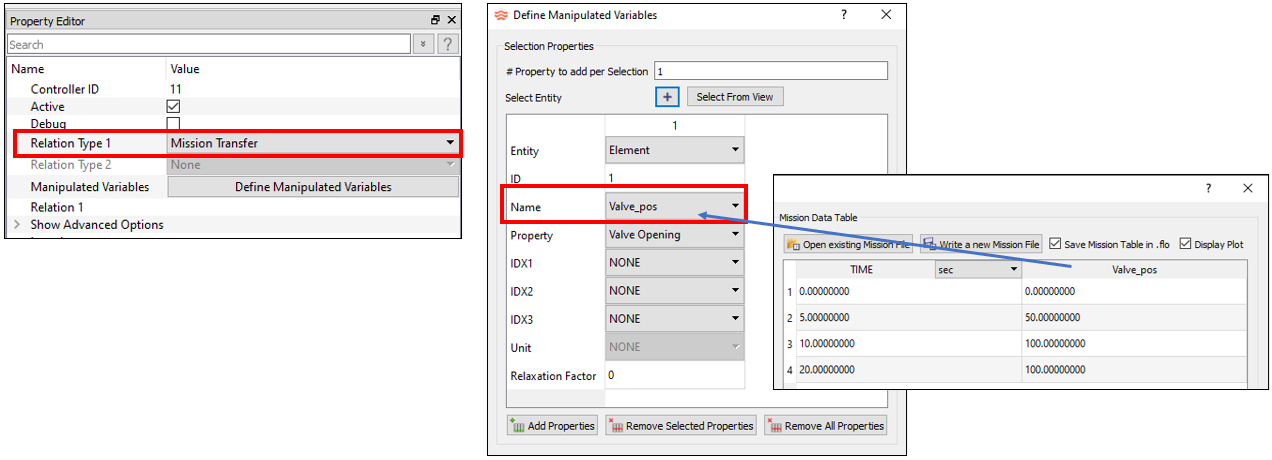Viewport: 1272px width, 460px height.
Task: Click the Define Manipulated Variables button
Action: (x=313, y=187)
